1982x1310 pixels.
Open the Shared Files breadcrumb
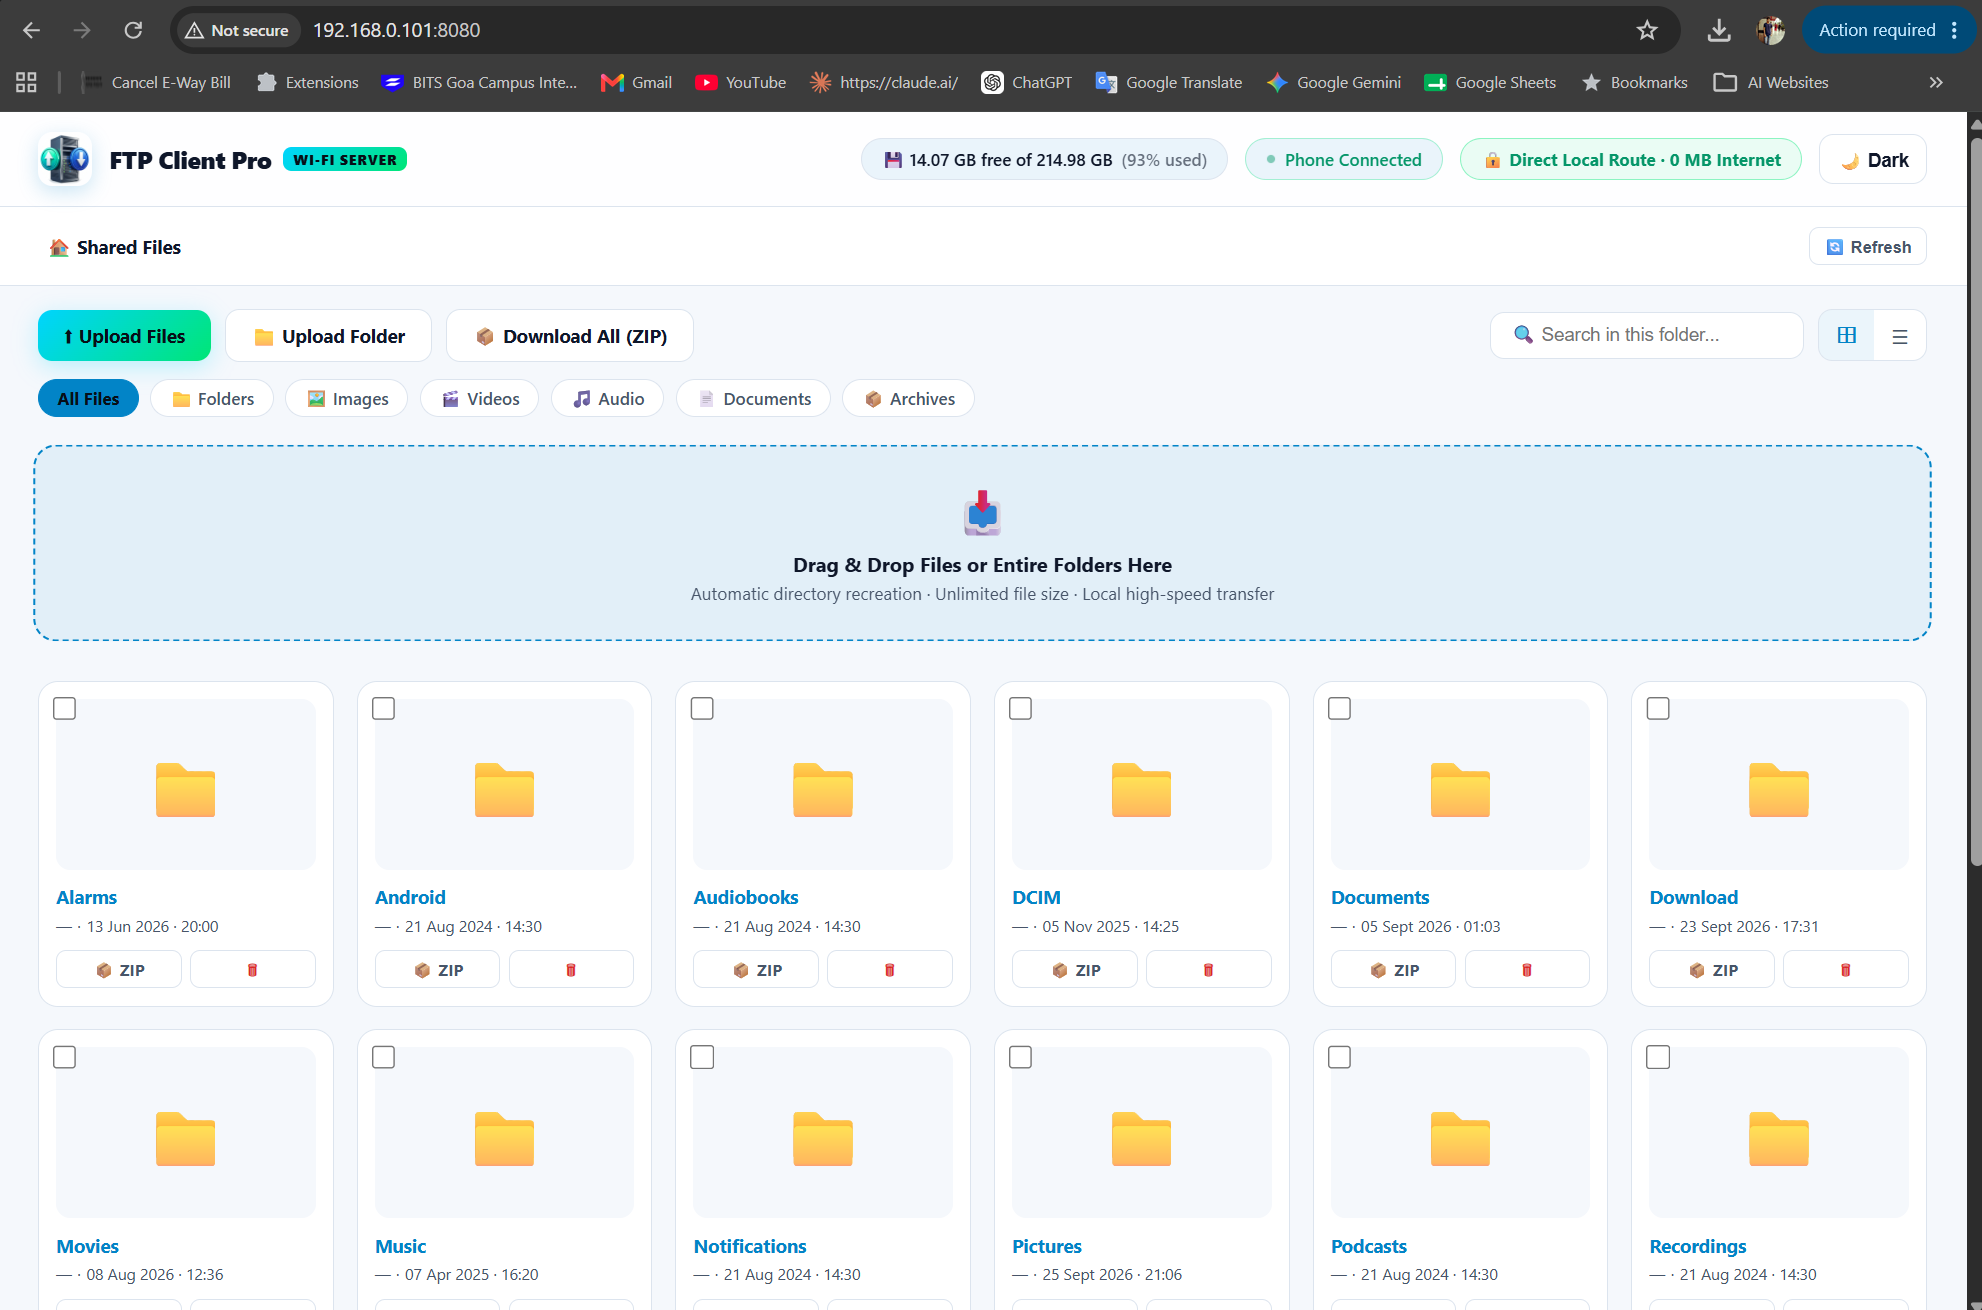coord(115,247)
